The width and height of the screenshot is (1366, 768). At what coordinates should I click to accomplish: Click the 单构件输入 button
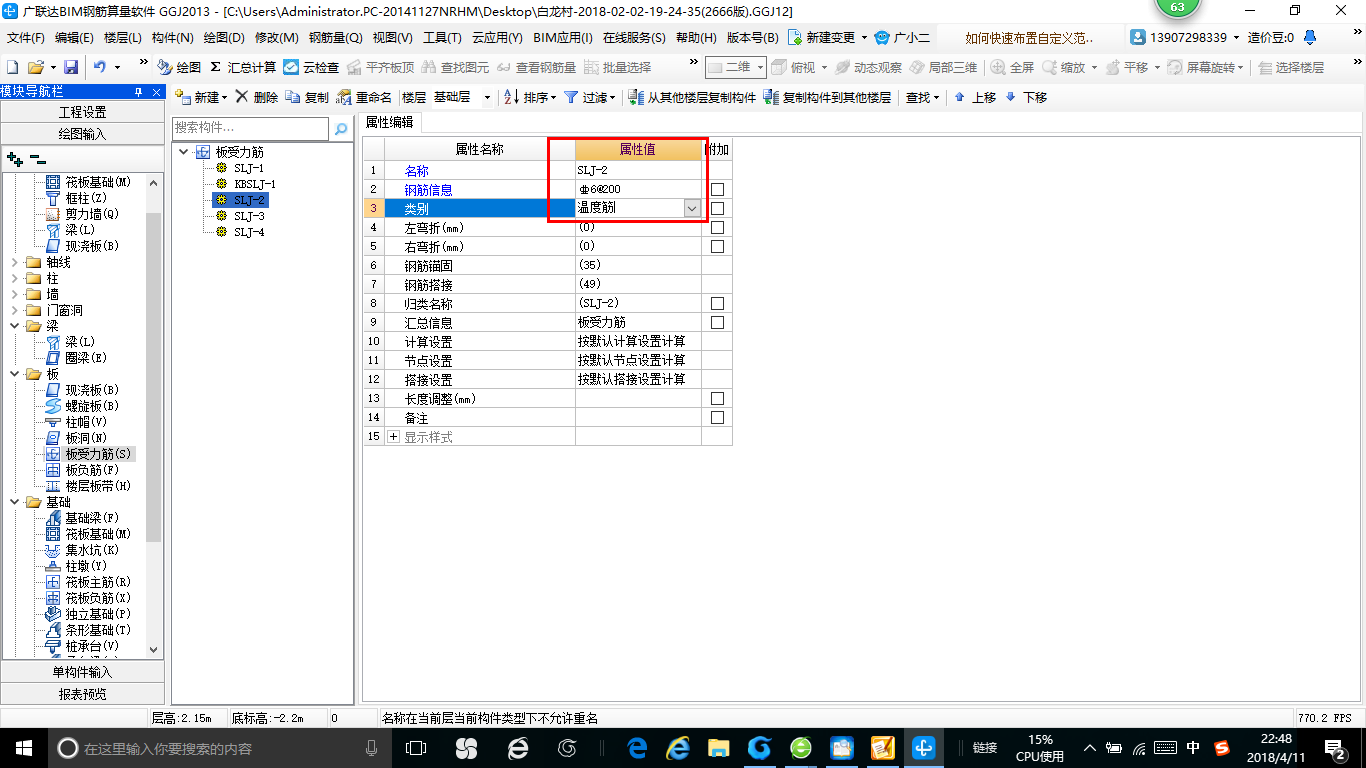point(83,672)
